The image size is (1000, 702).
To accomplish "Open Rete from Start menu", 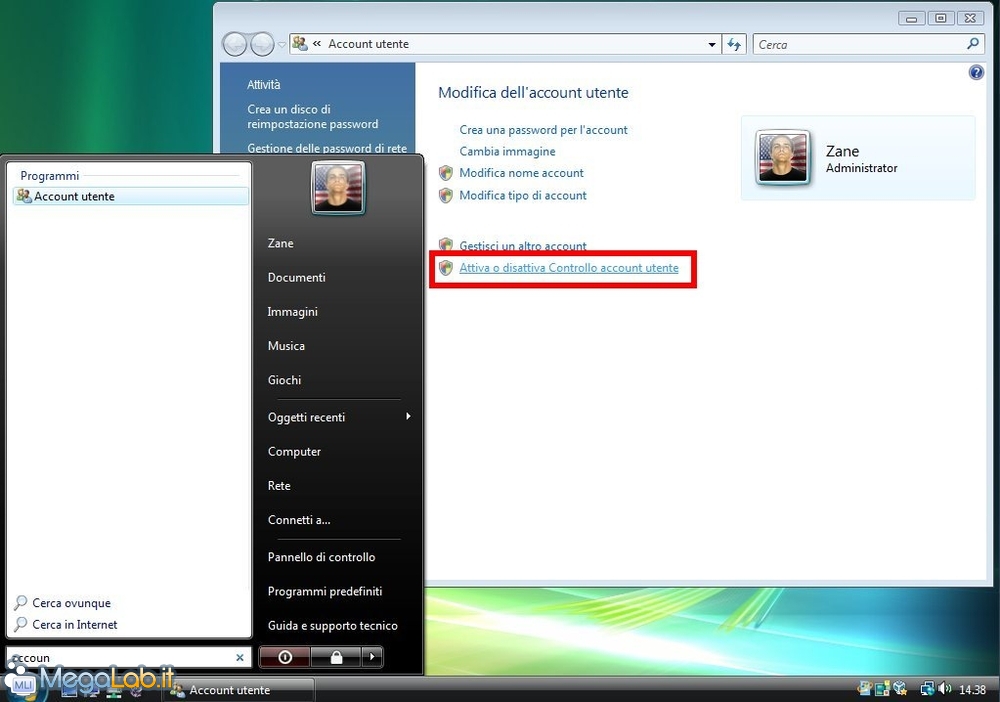I will [x=279, y=486].
